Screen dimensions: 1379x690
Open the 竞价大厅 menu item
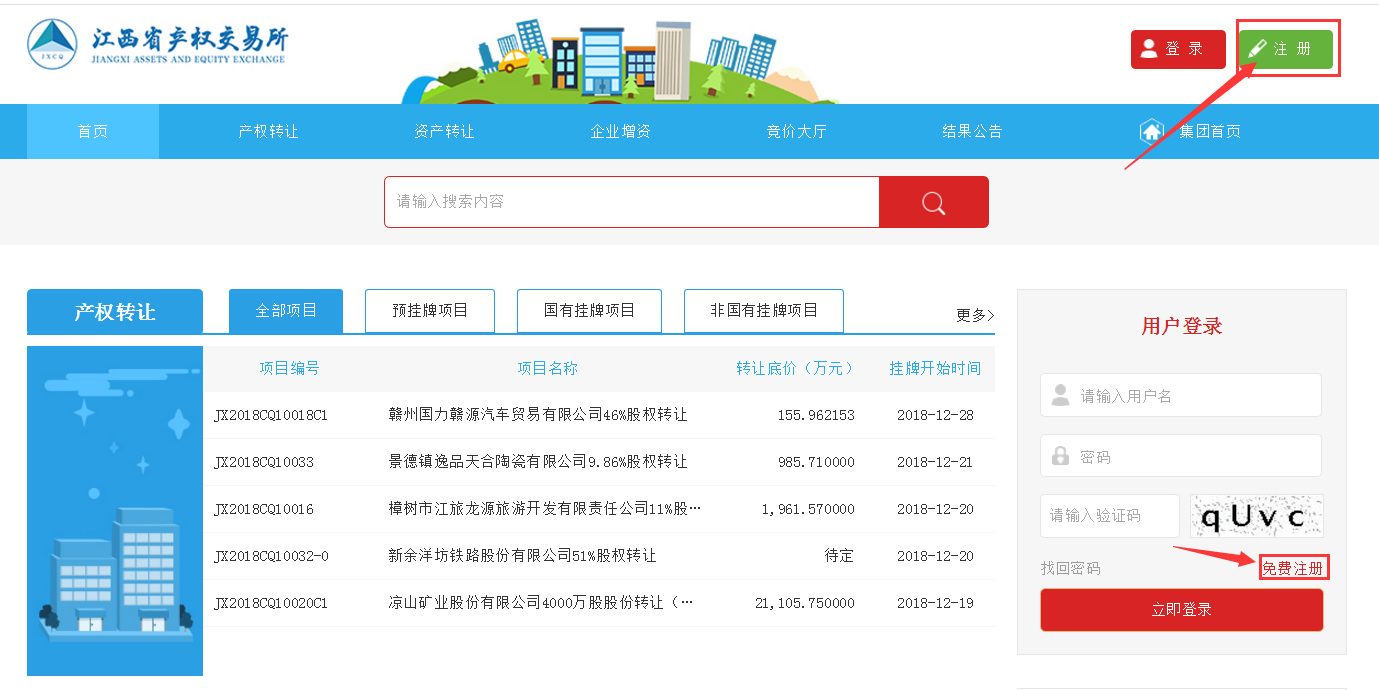coord(796,131)
